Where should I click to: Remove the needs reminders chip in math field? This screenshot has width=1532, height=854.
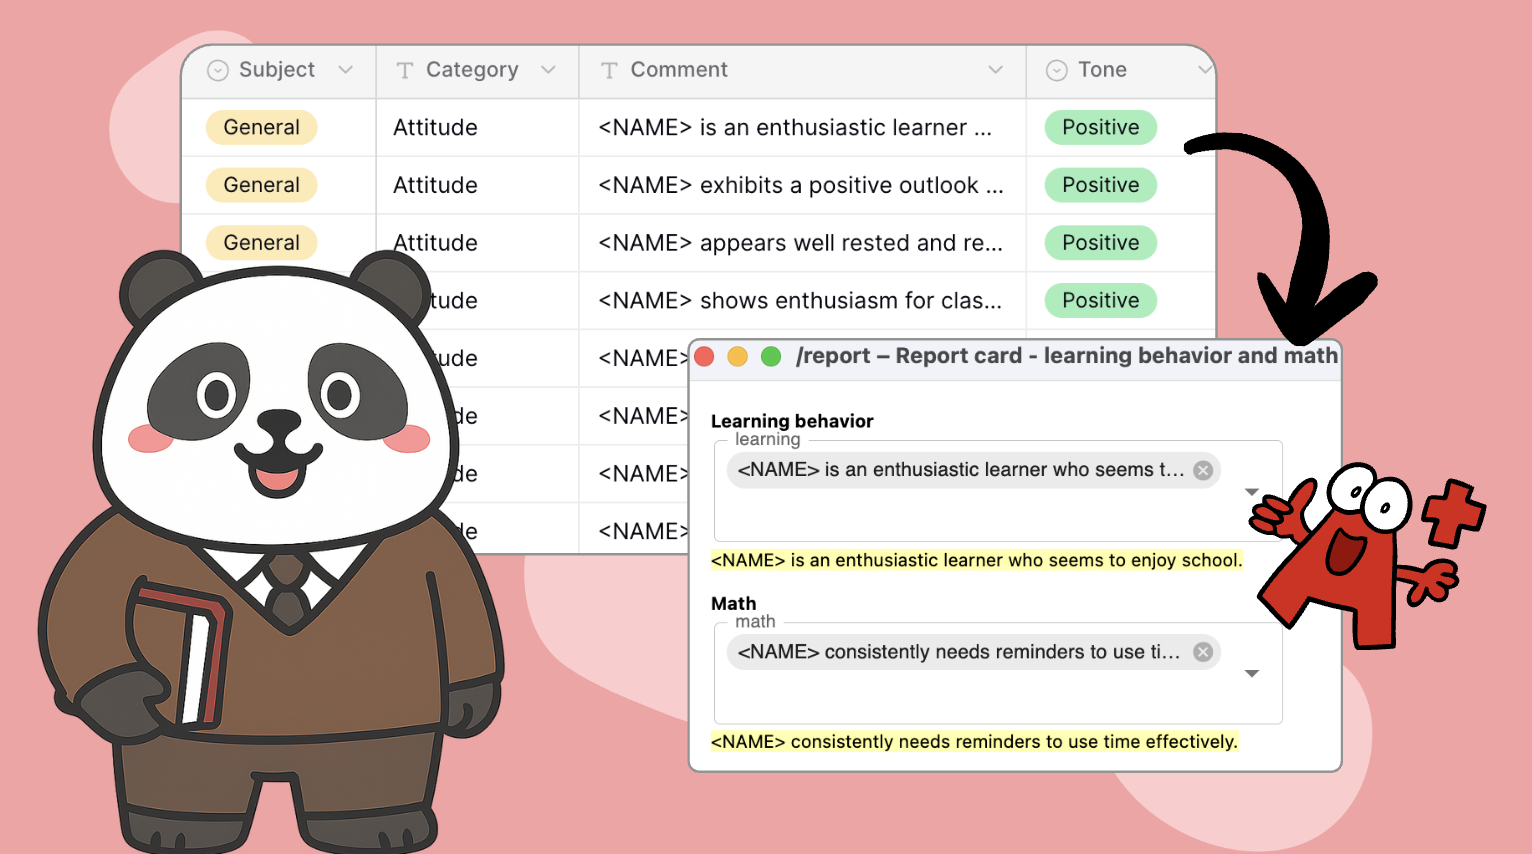(1203, 652)
